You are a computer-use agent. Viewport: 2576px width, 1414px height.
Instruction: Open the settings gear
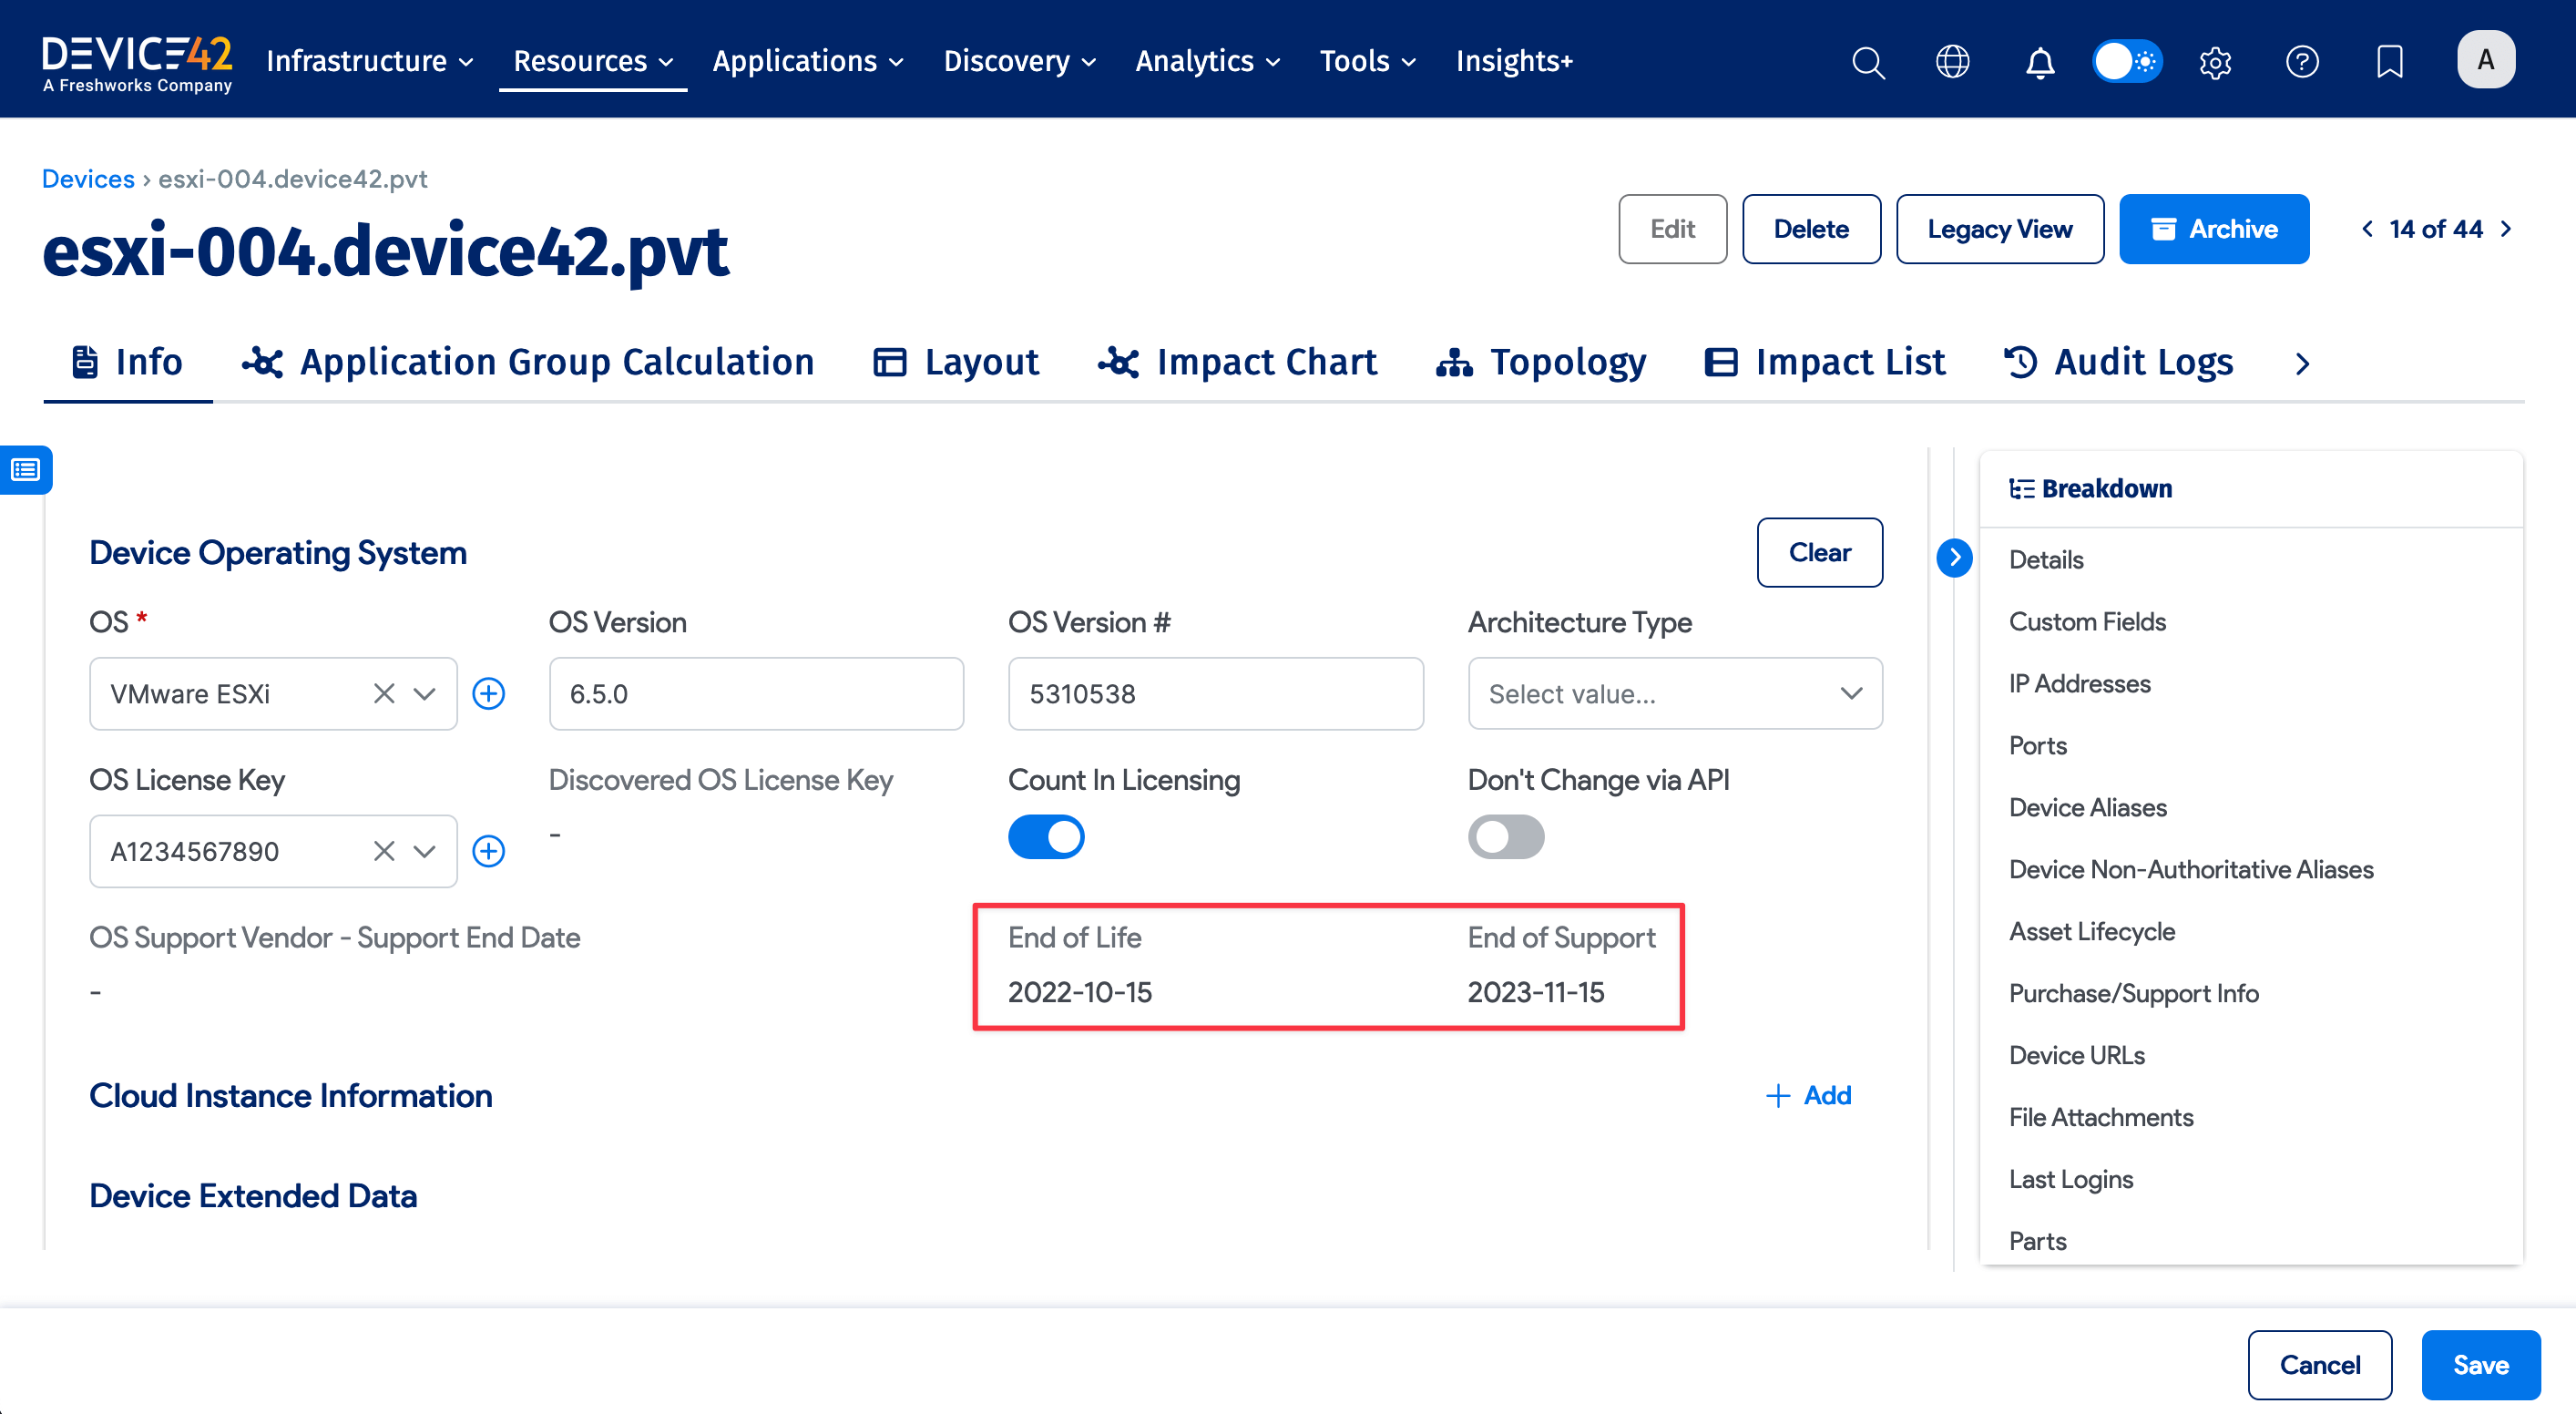point(2215,61)
